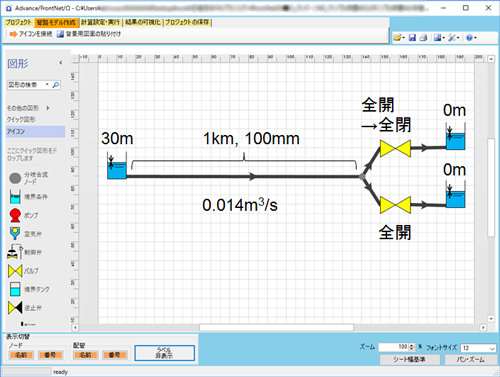
Task: Toggle pipe (配管) 名前 display button
Action: click(x=85, y=355)
